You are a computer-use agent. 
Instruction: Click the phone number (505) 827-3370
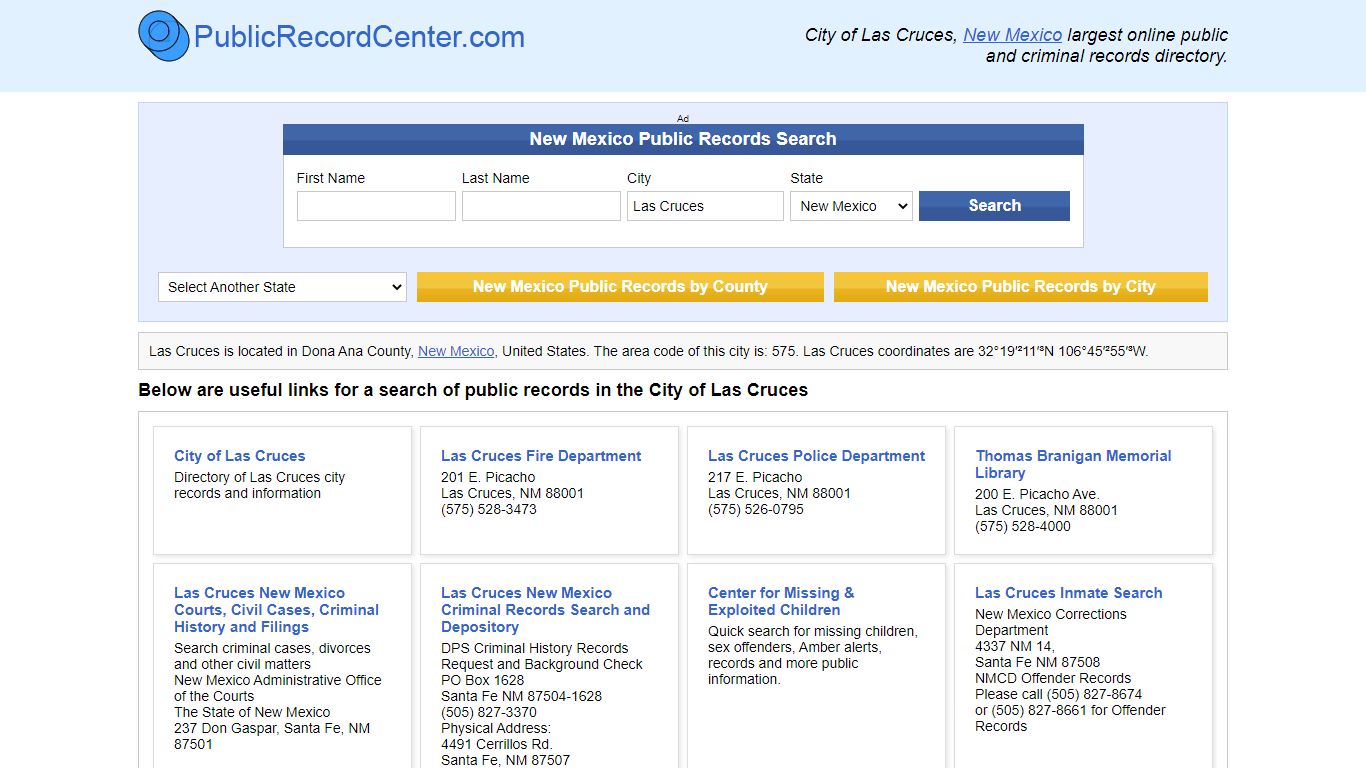click(489, 712)
